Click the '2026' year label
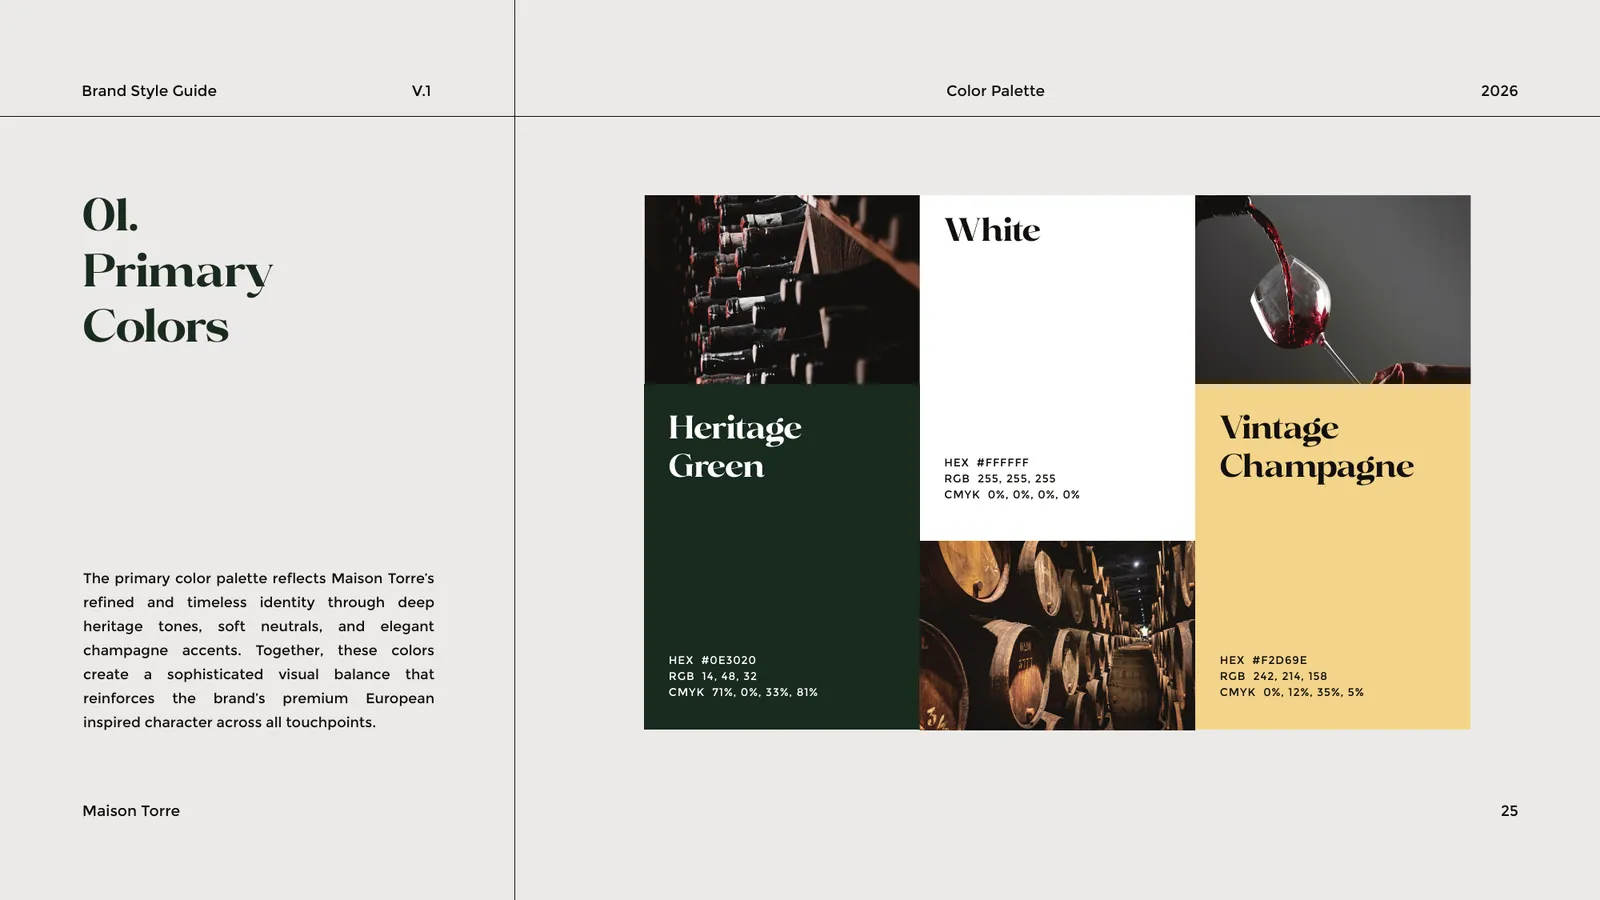Image resolution: width=1600 pixels, height=900 pixels. (1499, 91)
